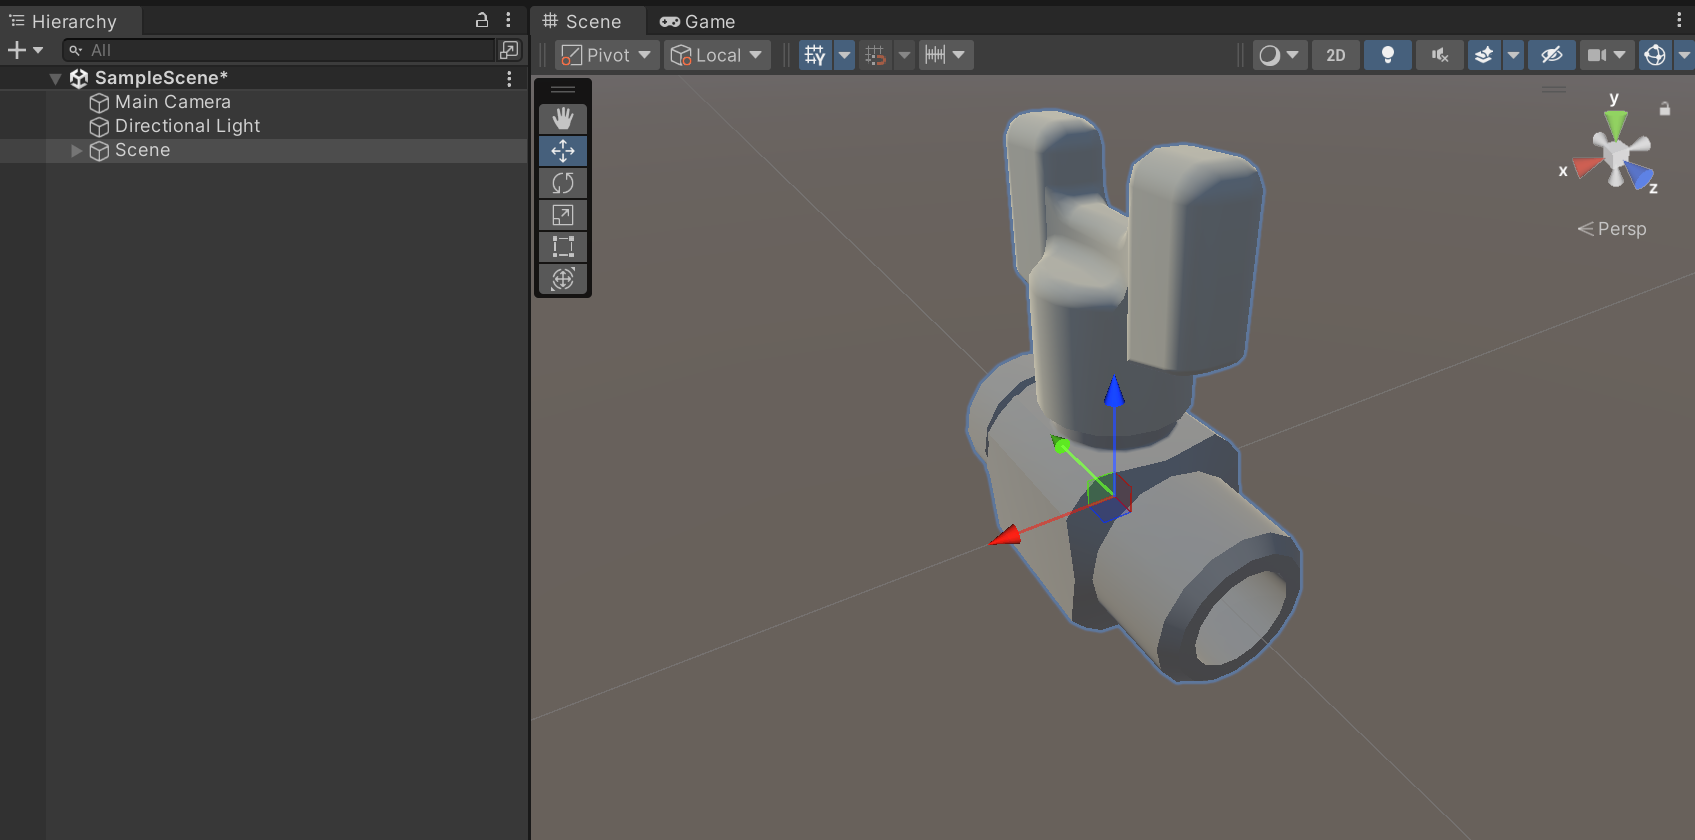
Task: Toggle scene visibility hidden-eye button
Action: (1551, 55)
